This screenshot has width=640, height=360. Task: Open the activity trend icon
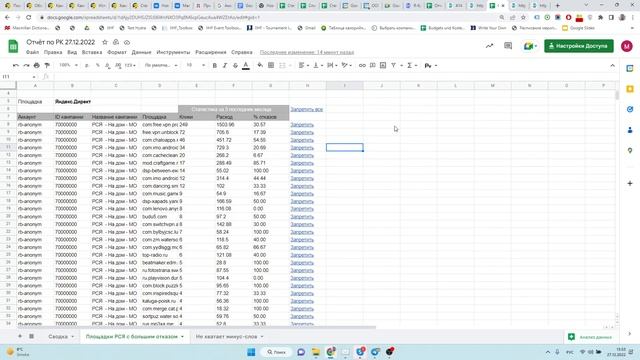pos(489,46)
